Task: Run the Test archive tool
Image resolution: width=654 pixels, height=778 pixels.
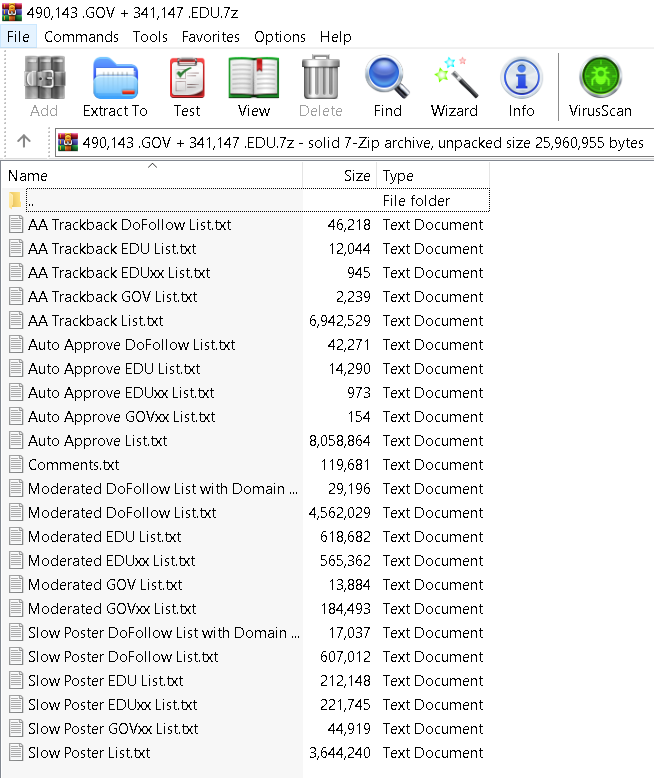Action: click(187, 87)
